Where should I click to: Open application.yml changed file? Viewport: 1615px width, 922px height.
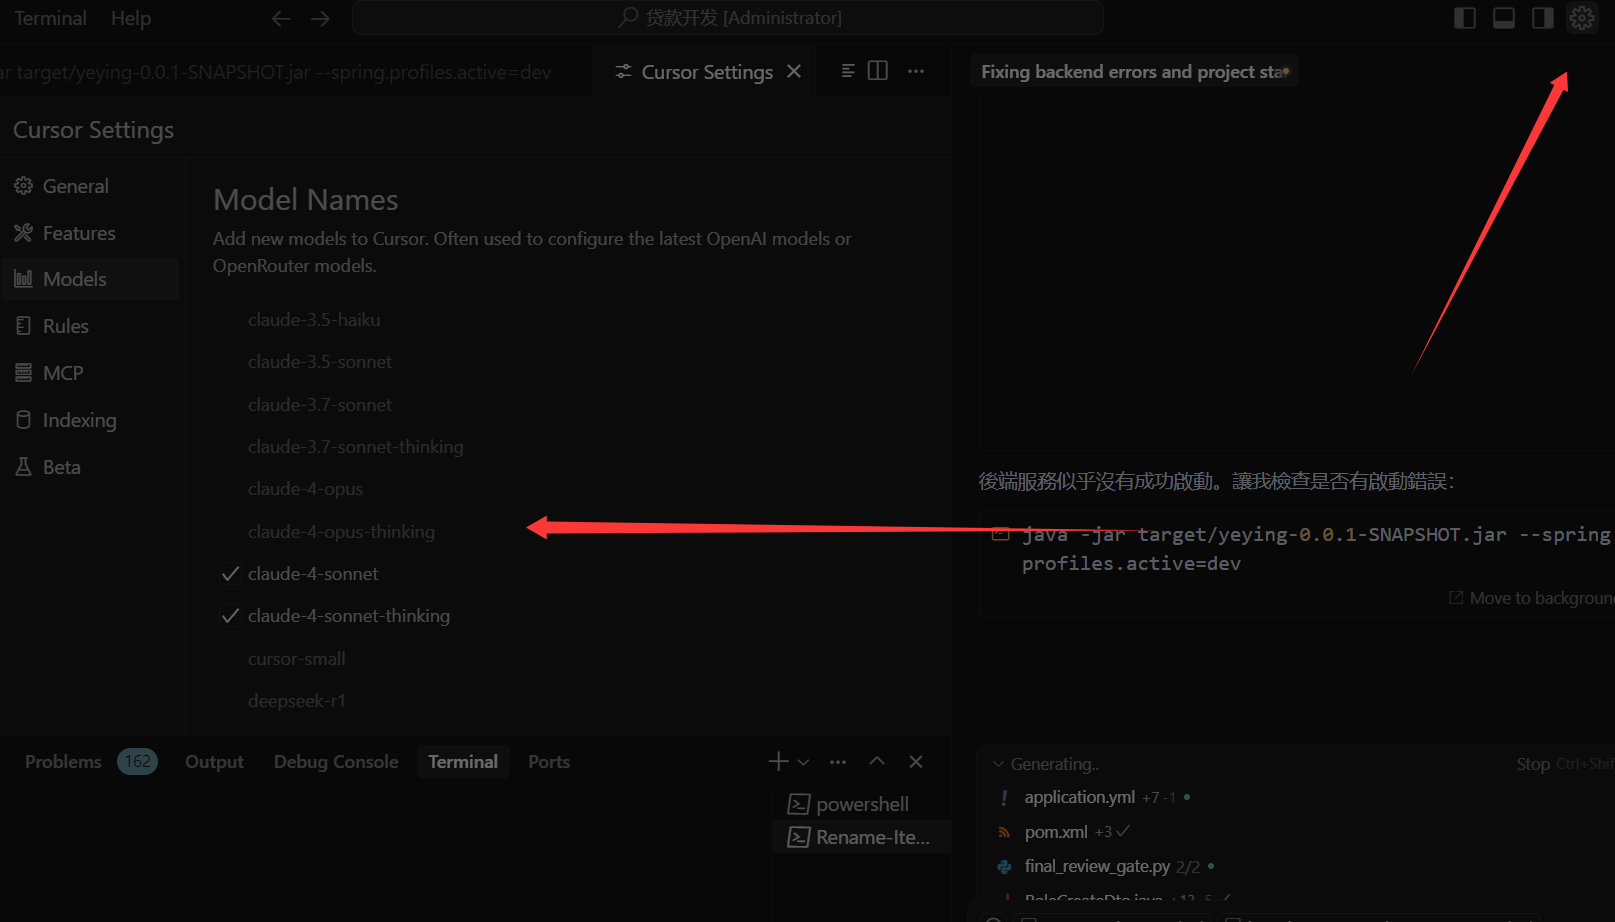(1080, 798)
